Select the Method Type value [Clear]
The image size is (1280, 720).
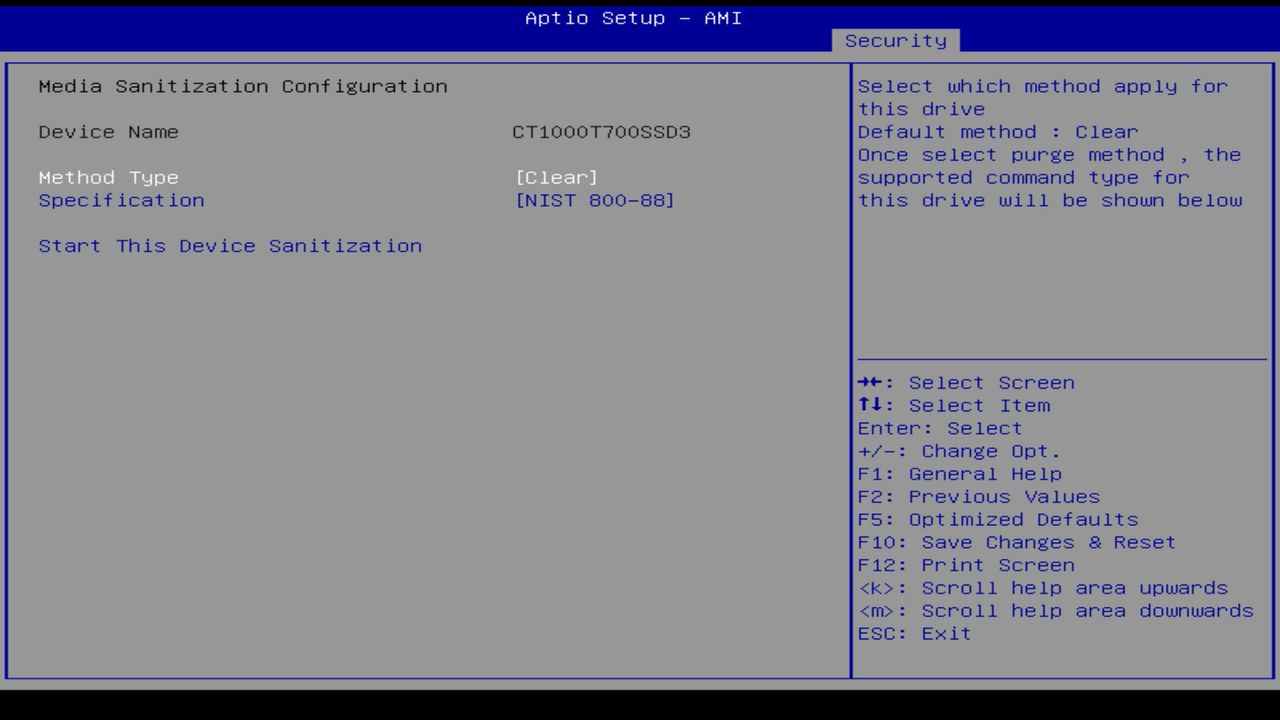(x=558, y=177)
